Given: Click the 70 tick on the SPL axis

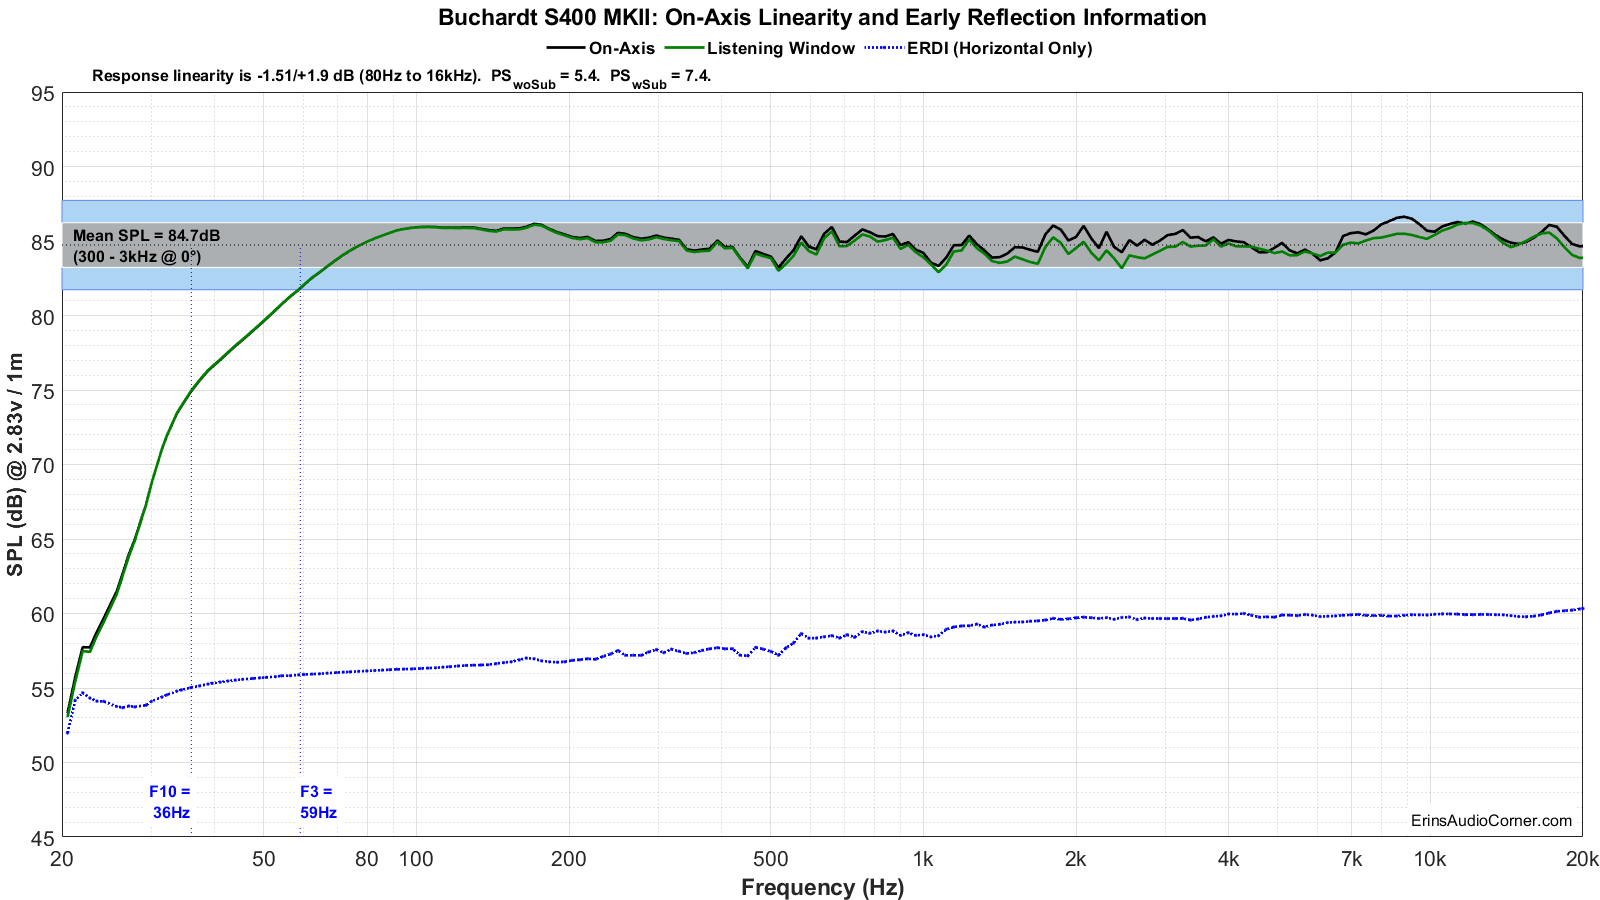Looking at the screenshot, I should [x=42, y=466].
